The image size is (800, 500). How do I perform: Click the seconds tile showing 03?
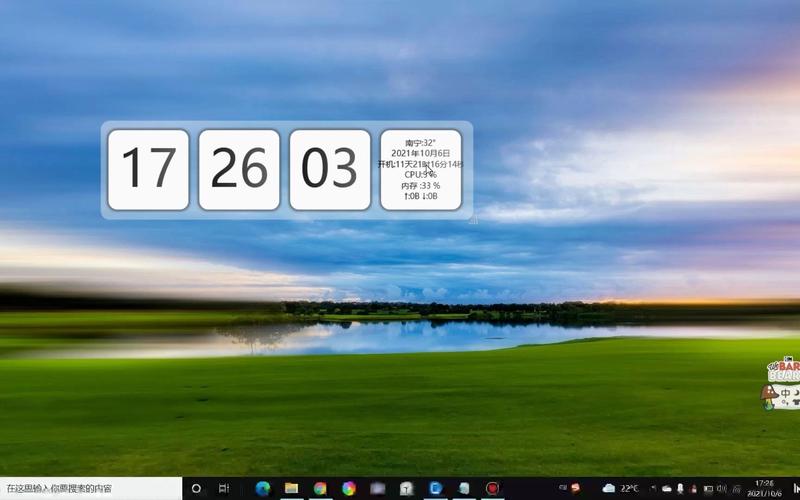330,170
